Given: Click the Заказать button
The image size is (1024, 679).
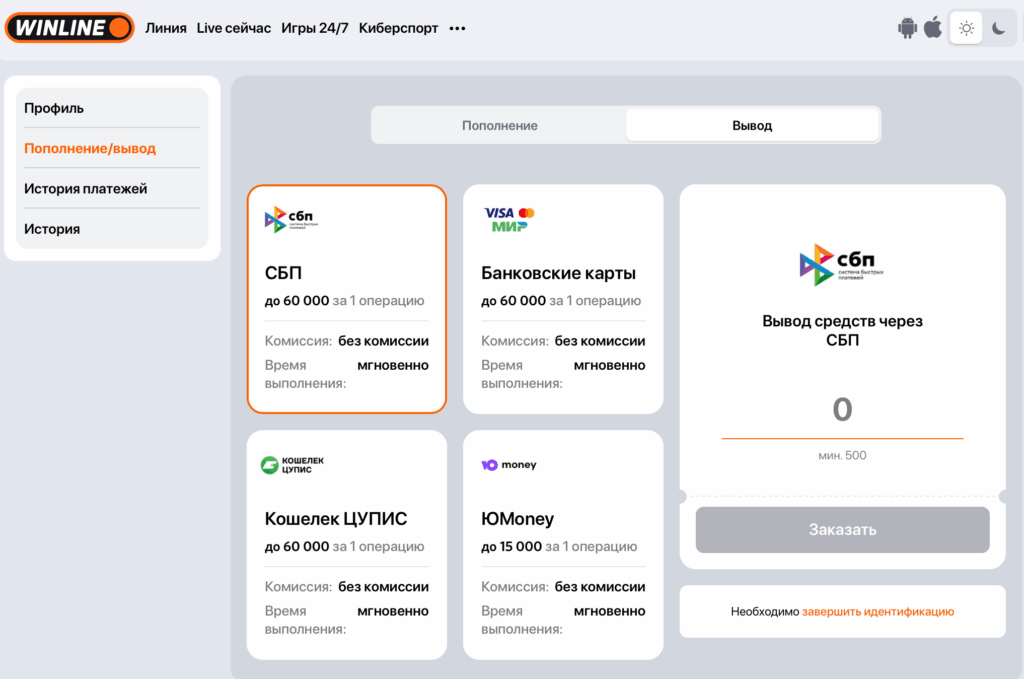Looking at the screenshot, I should 842,529.
